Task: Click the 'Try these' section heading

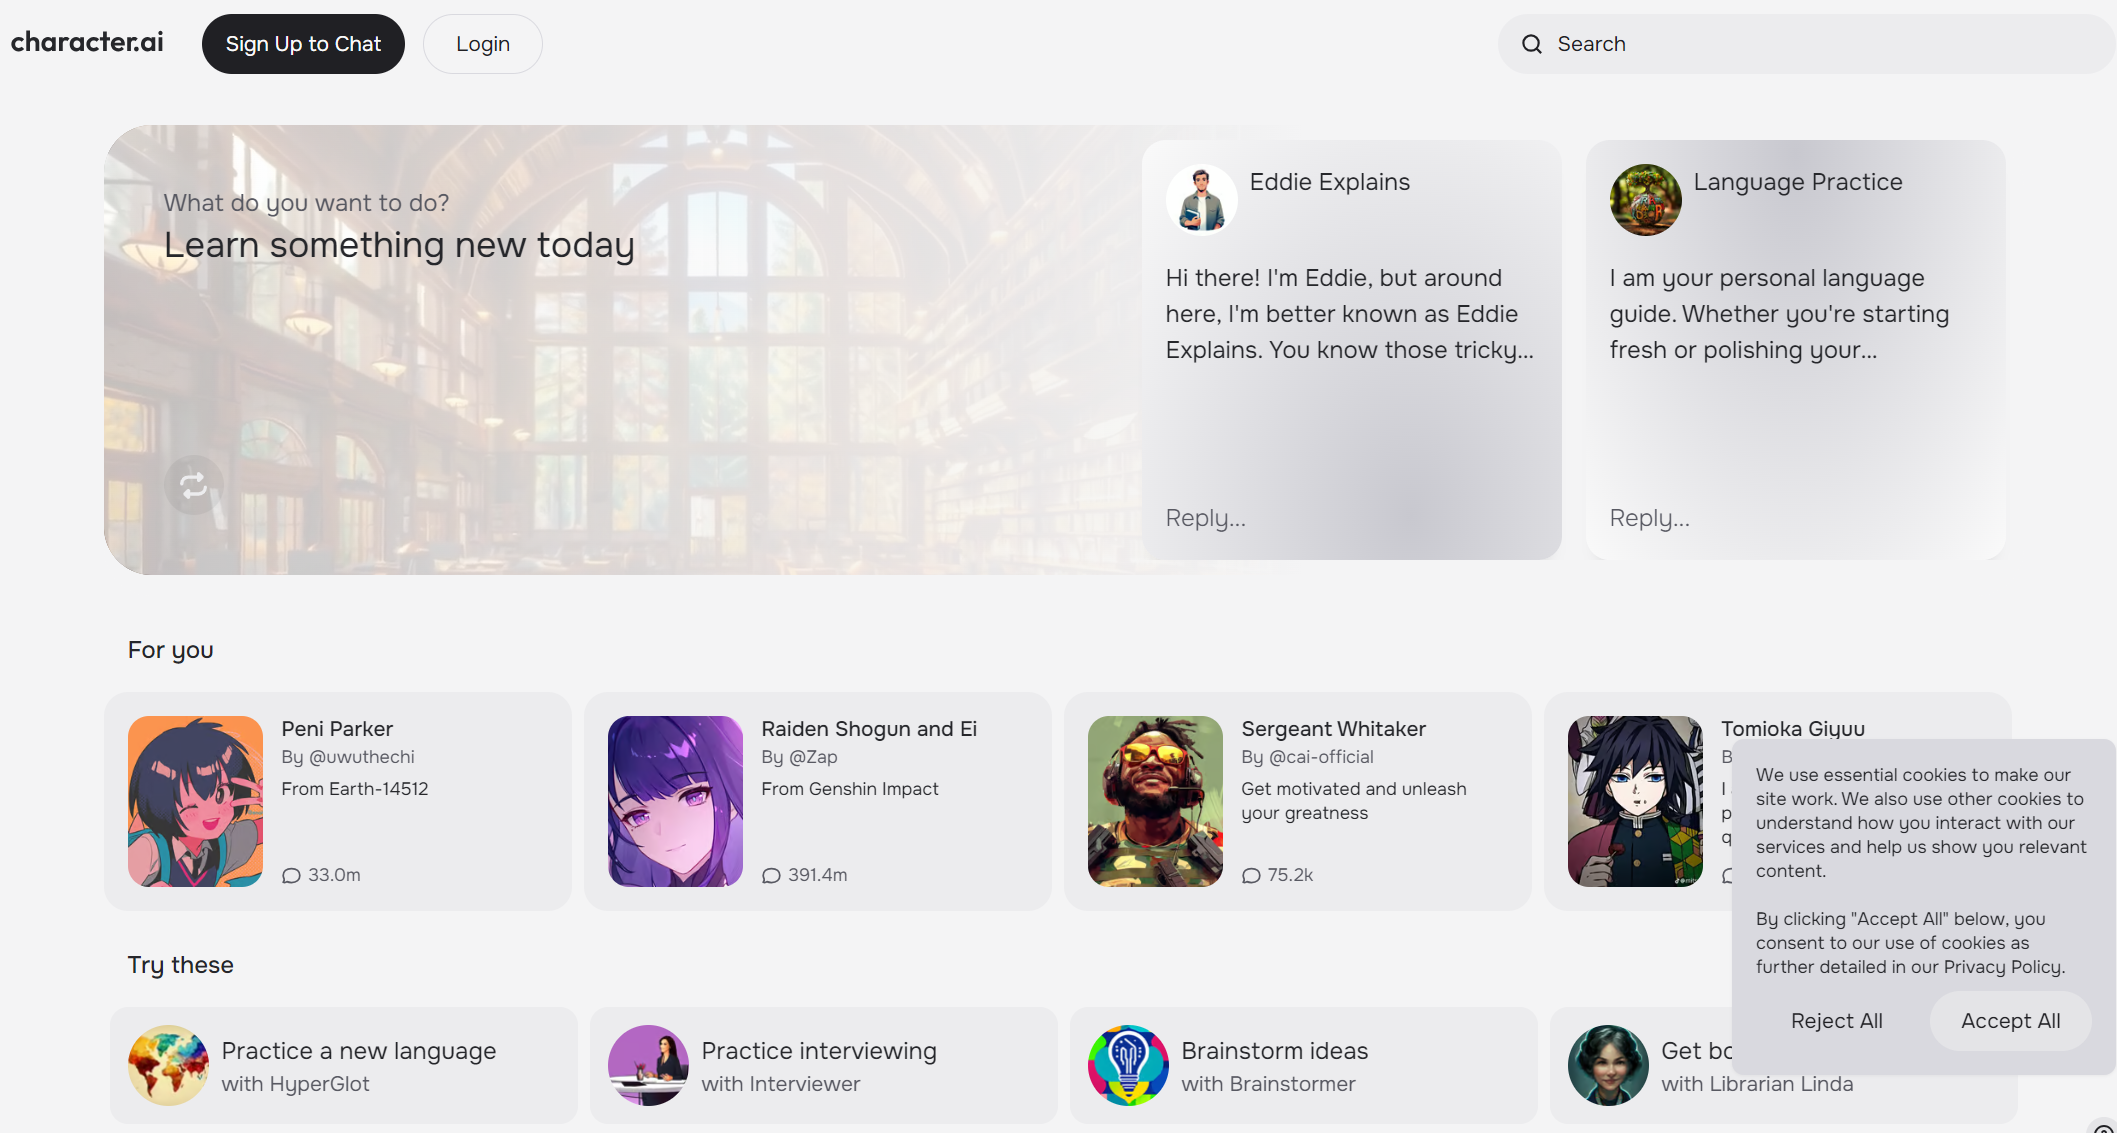Action: (181, 965)
